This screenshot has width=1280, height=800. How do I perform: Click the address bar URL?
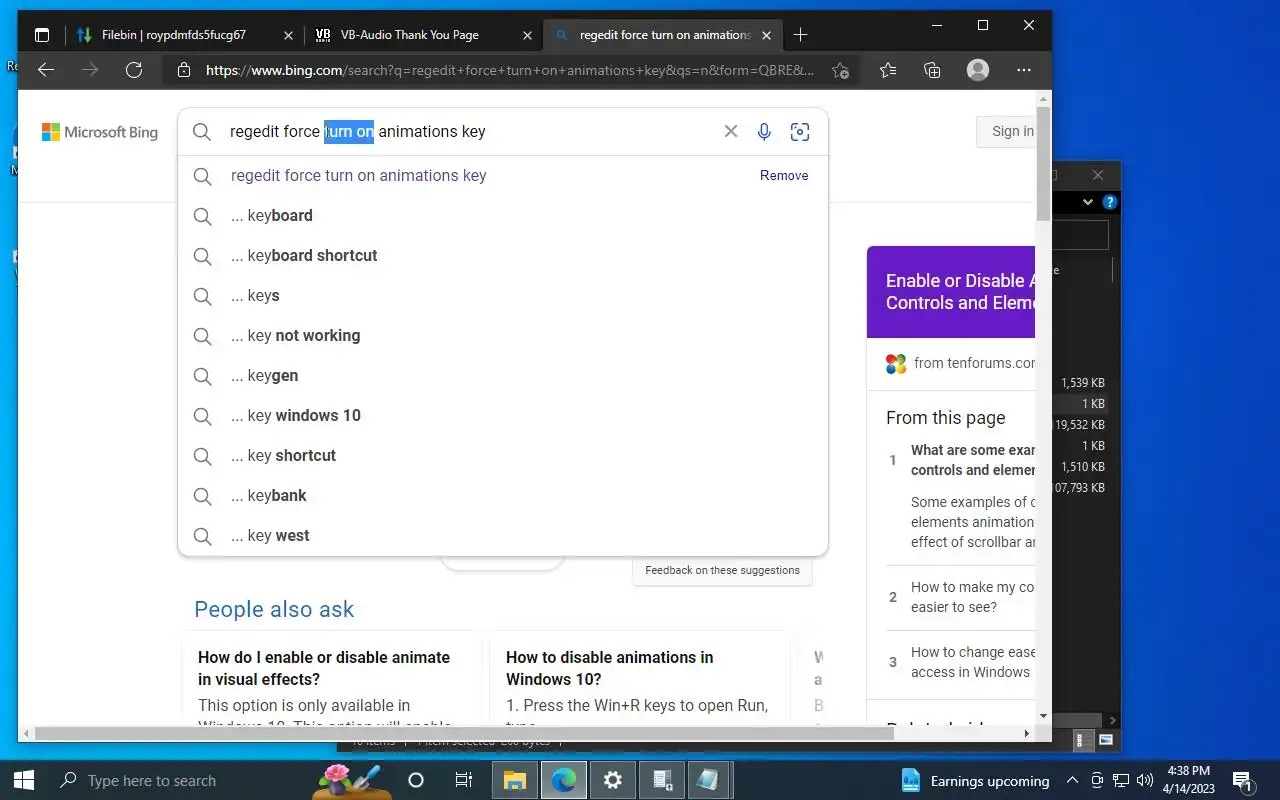coord(510,70)
